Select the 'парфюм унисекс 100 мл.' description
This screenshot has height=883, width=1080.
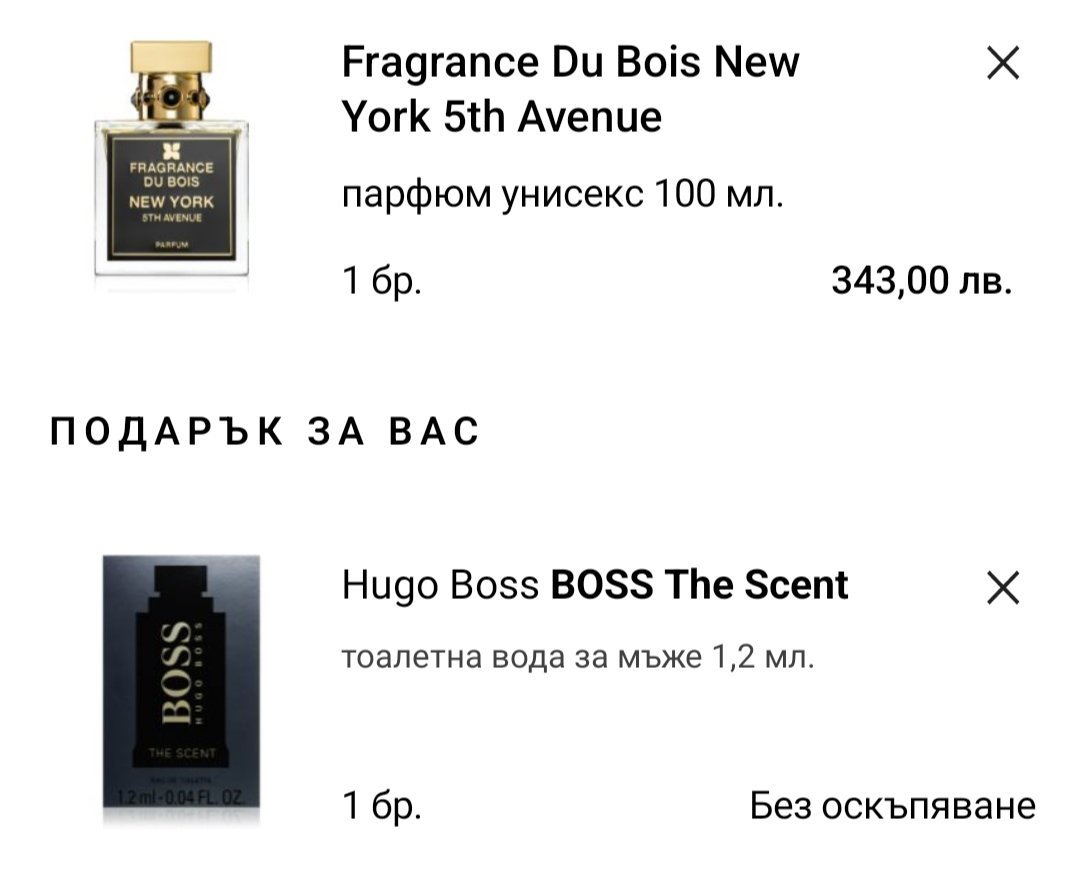pos(563,194)
